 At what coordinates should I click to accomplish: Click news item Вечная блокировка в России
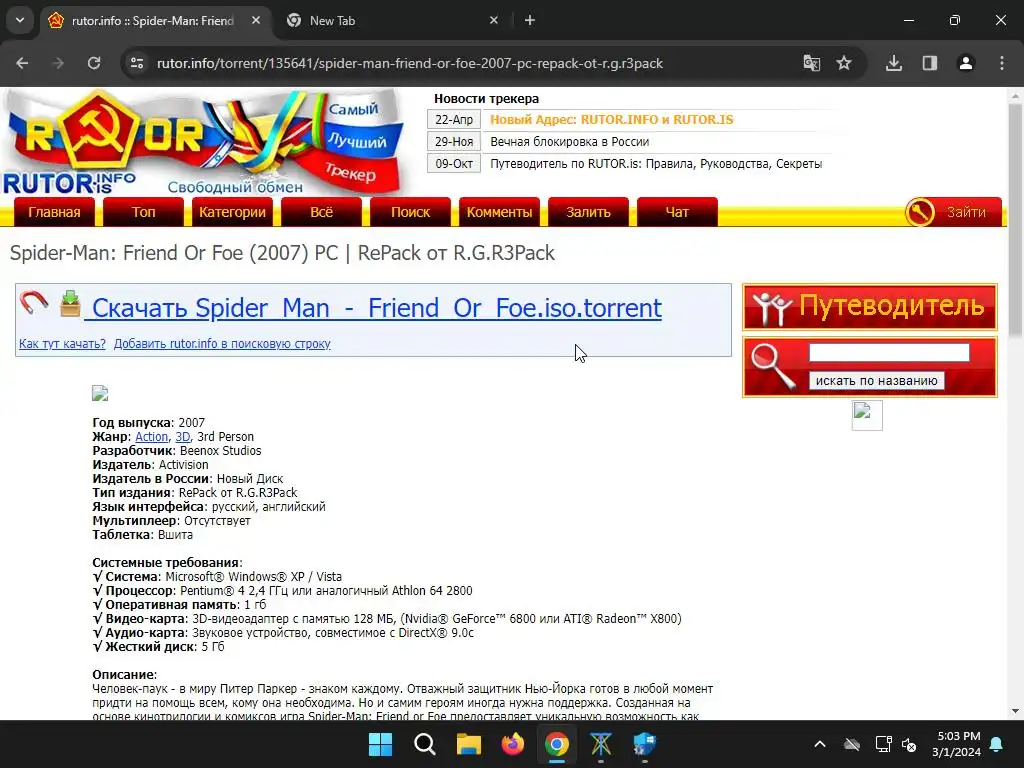click(x=569, y=142)
